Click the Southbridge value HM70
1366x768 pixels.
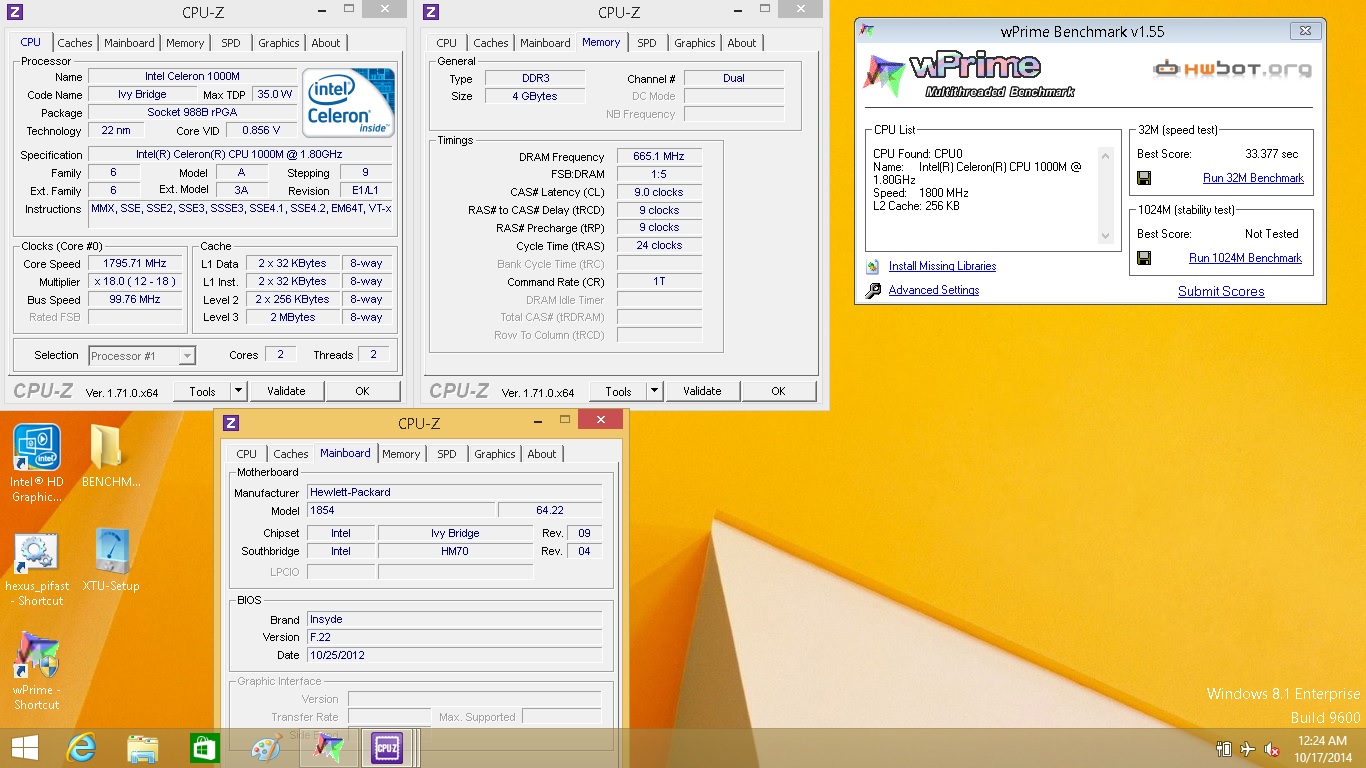click(x=455, y=551)
